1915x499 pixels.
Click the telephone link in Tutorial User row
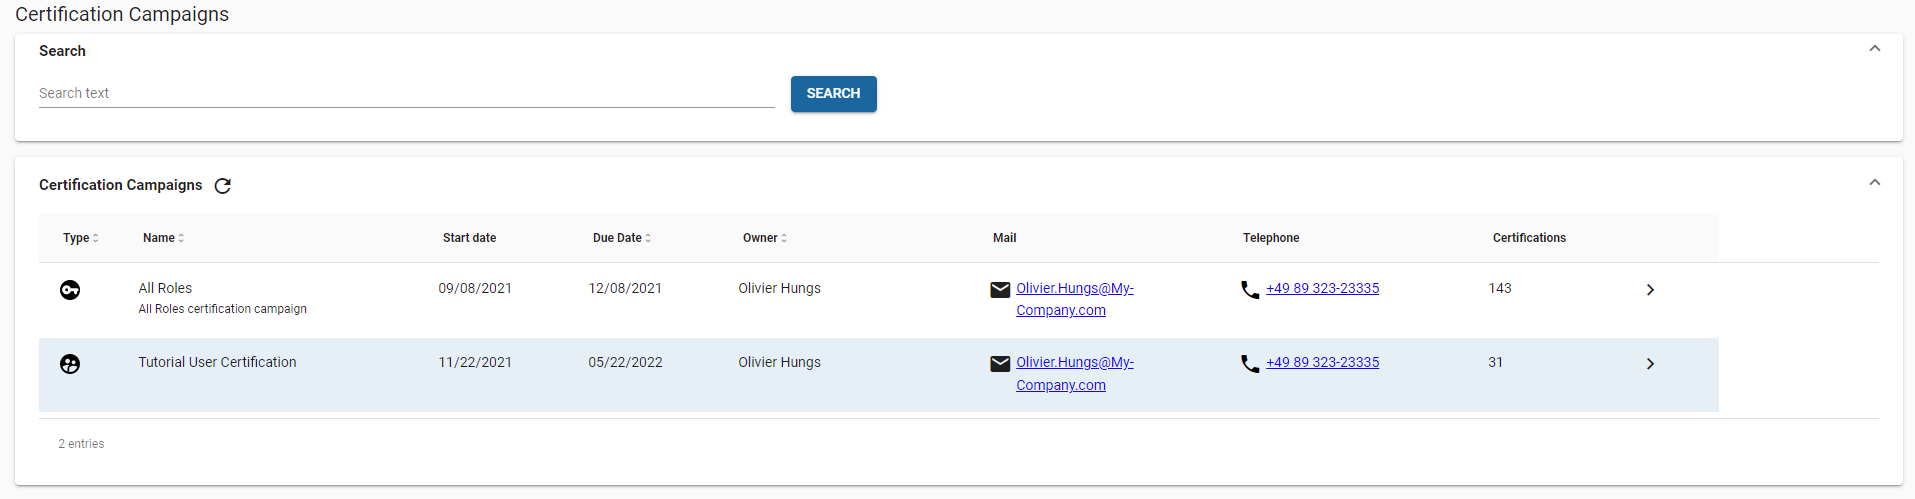(x=1322, y=362)
